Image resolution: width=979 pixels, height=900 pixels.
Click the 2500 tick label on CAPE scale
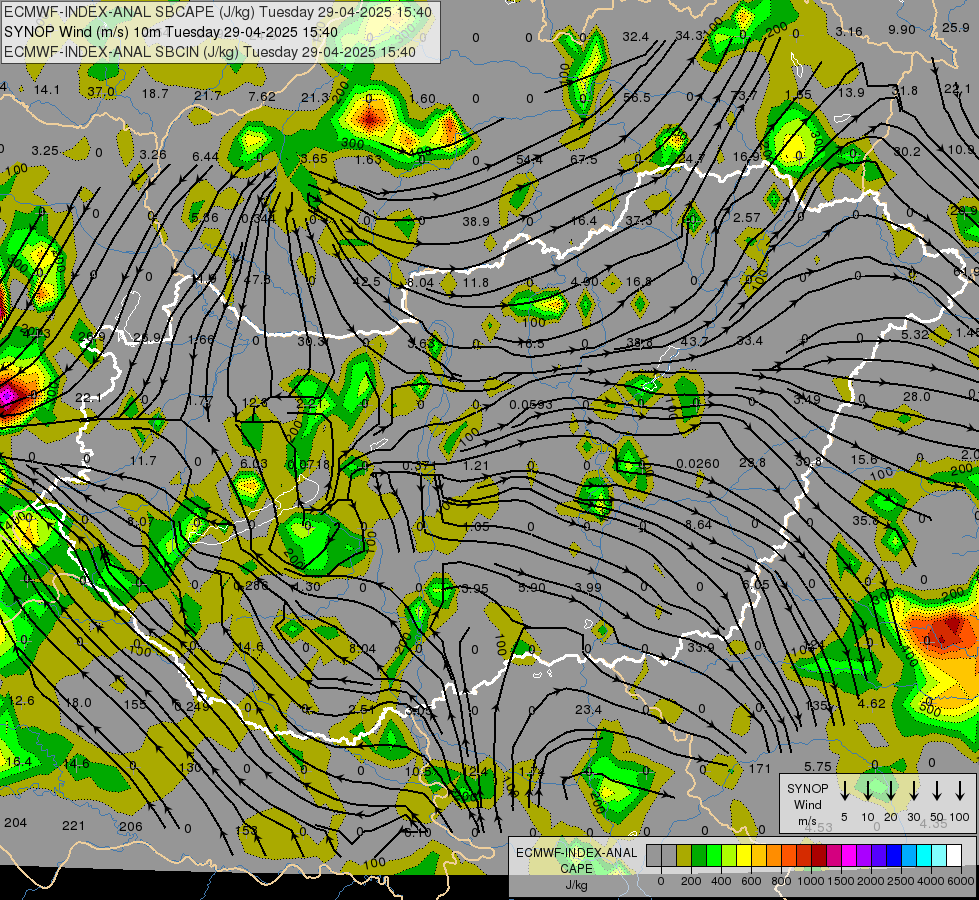pos(901,881)
